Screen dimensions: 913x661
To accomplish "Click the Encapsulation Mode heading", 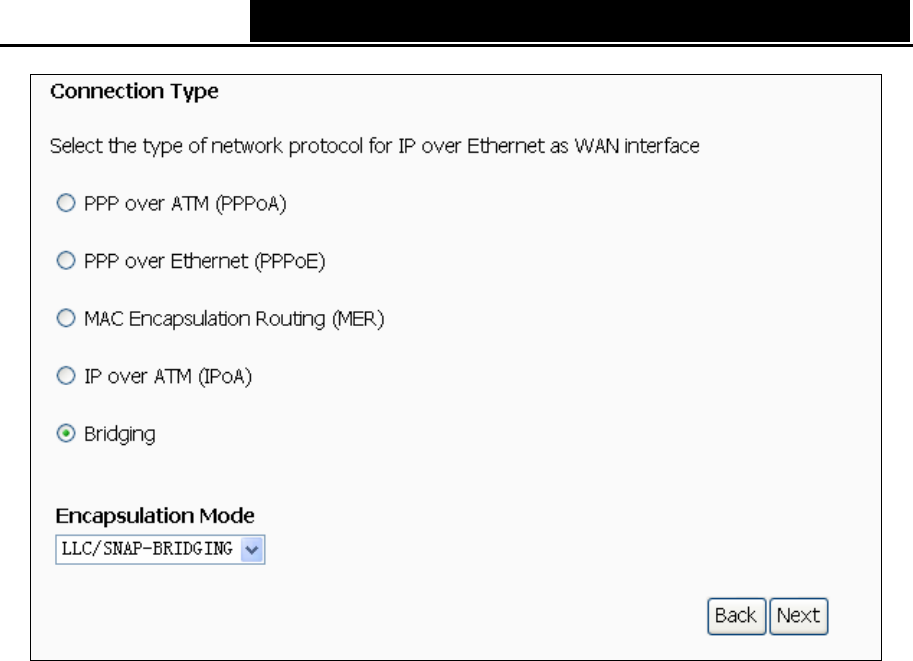I will (x=155, y=516).
